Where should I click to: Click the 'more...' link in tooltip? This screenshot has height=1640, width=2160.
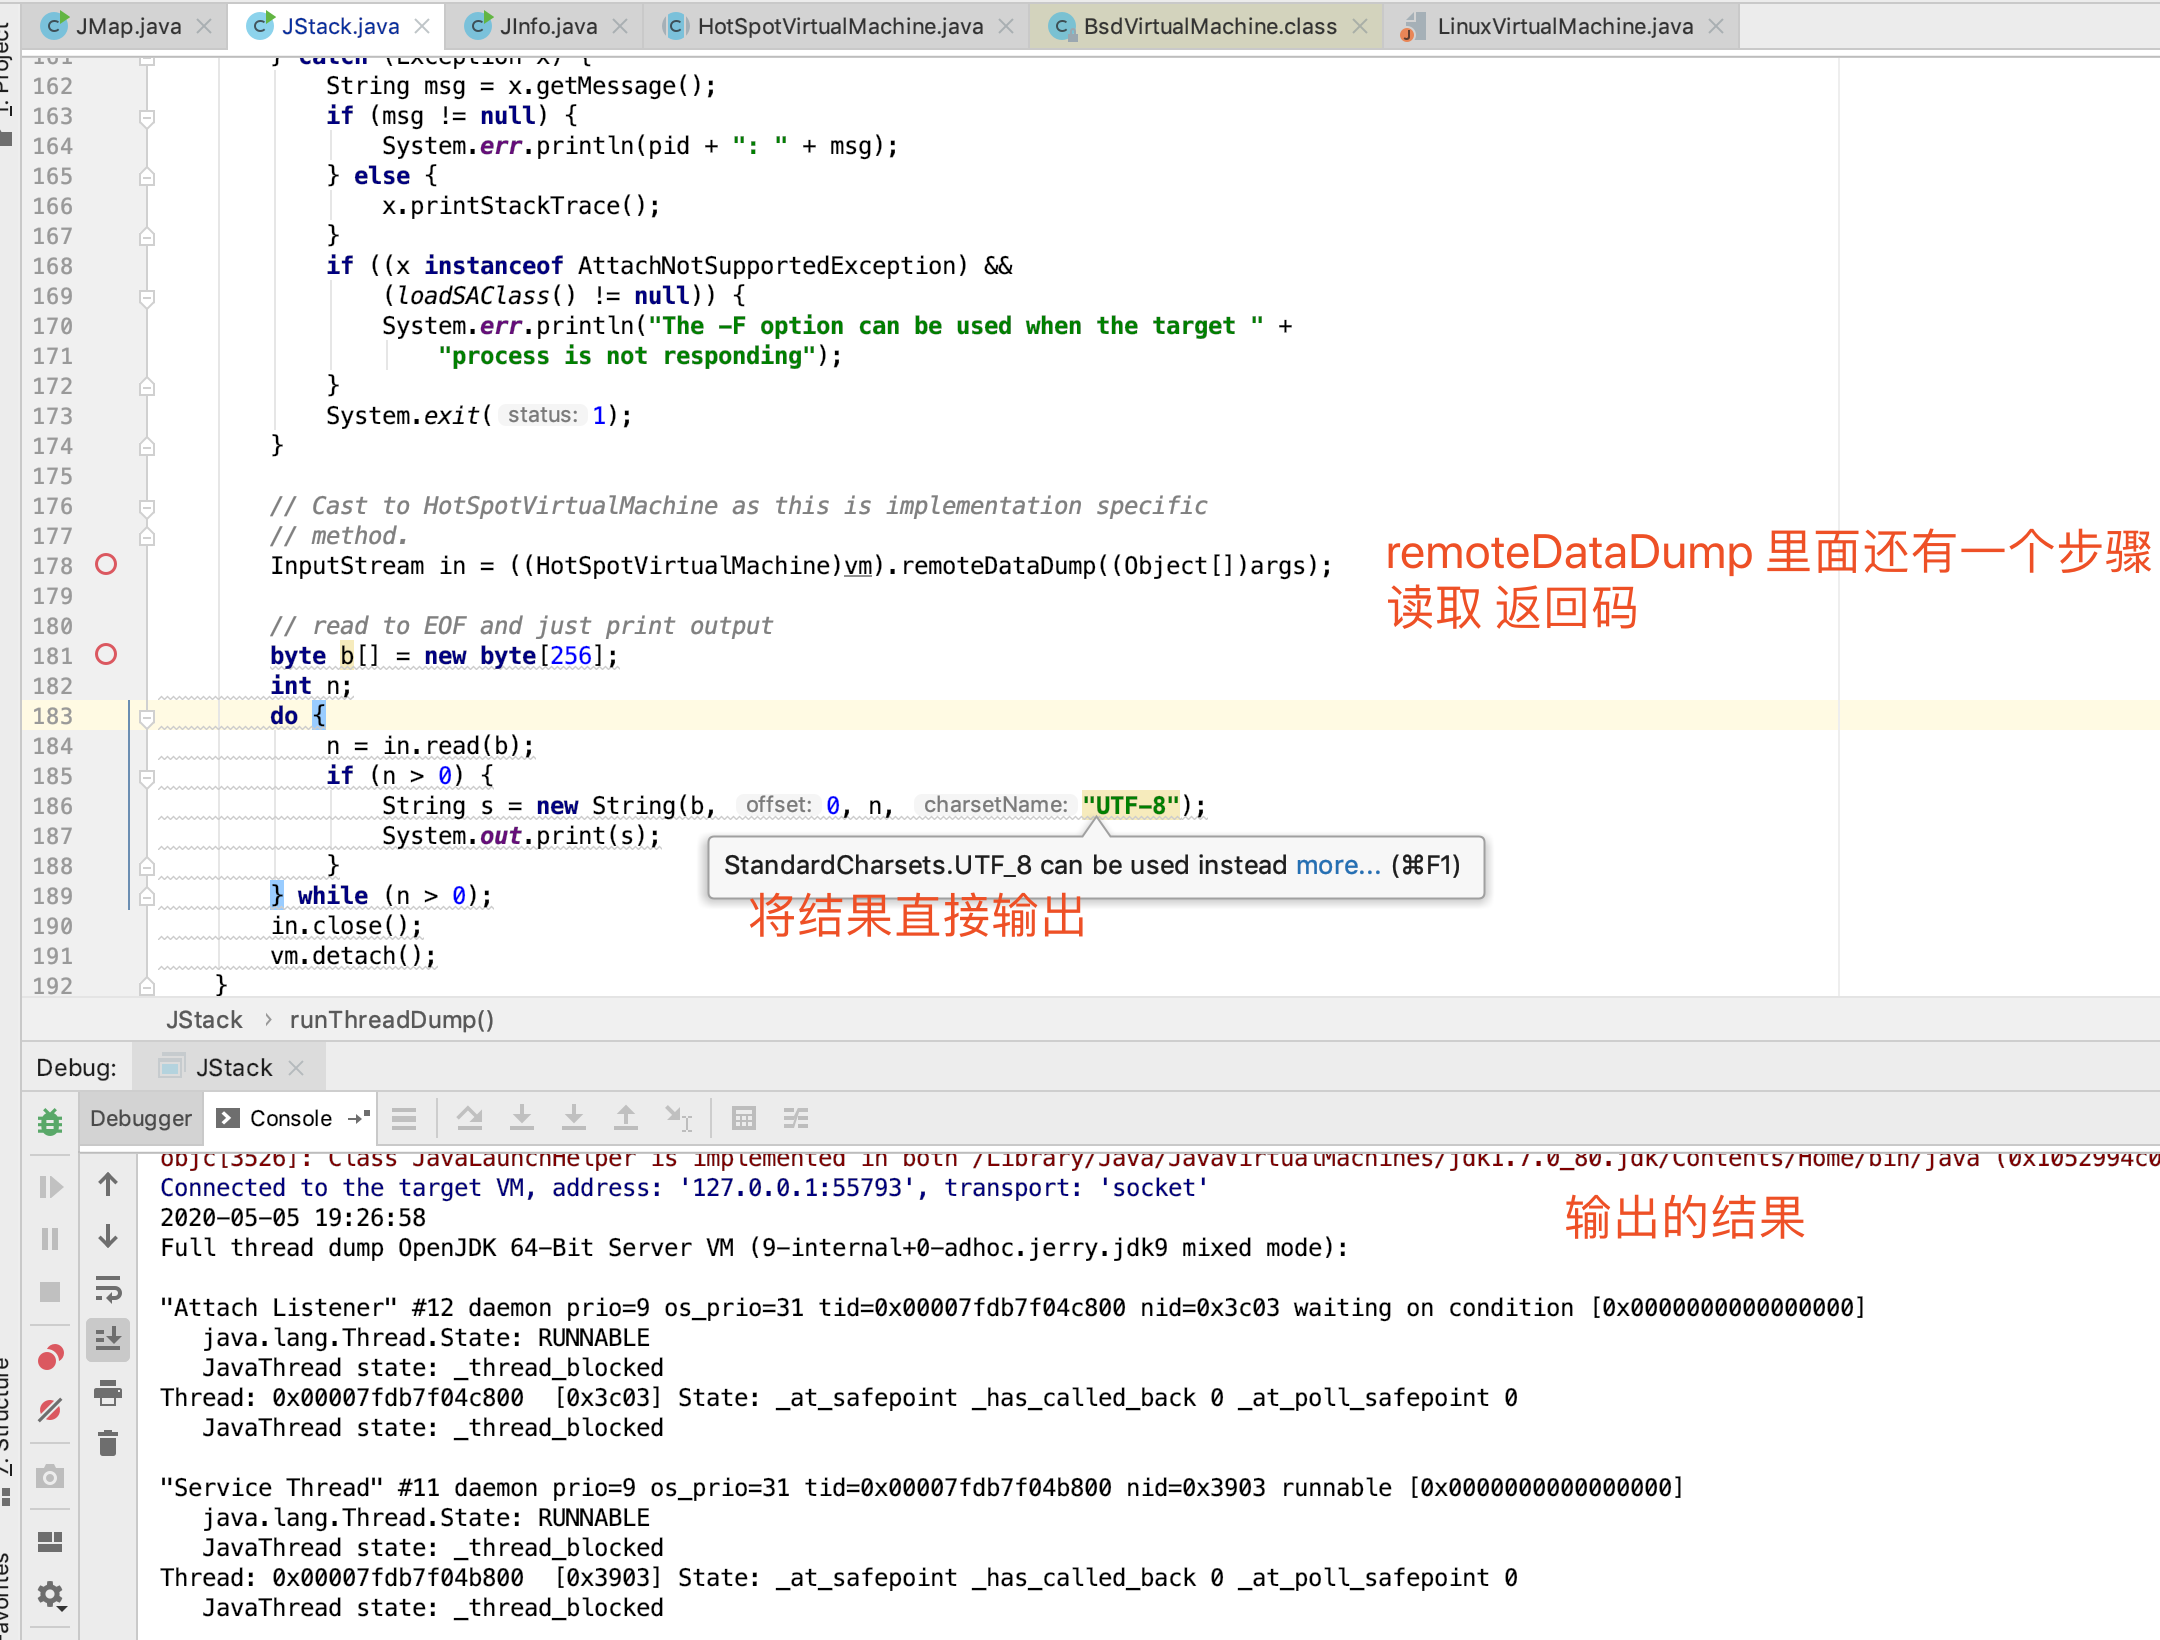[1337, 865]
